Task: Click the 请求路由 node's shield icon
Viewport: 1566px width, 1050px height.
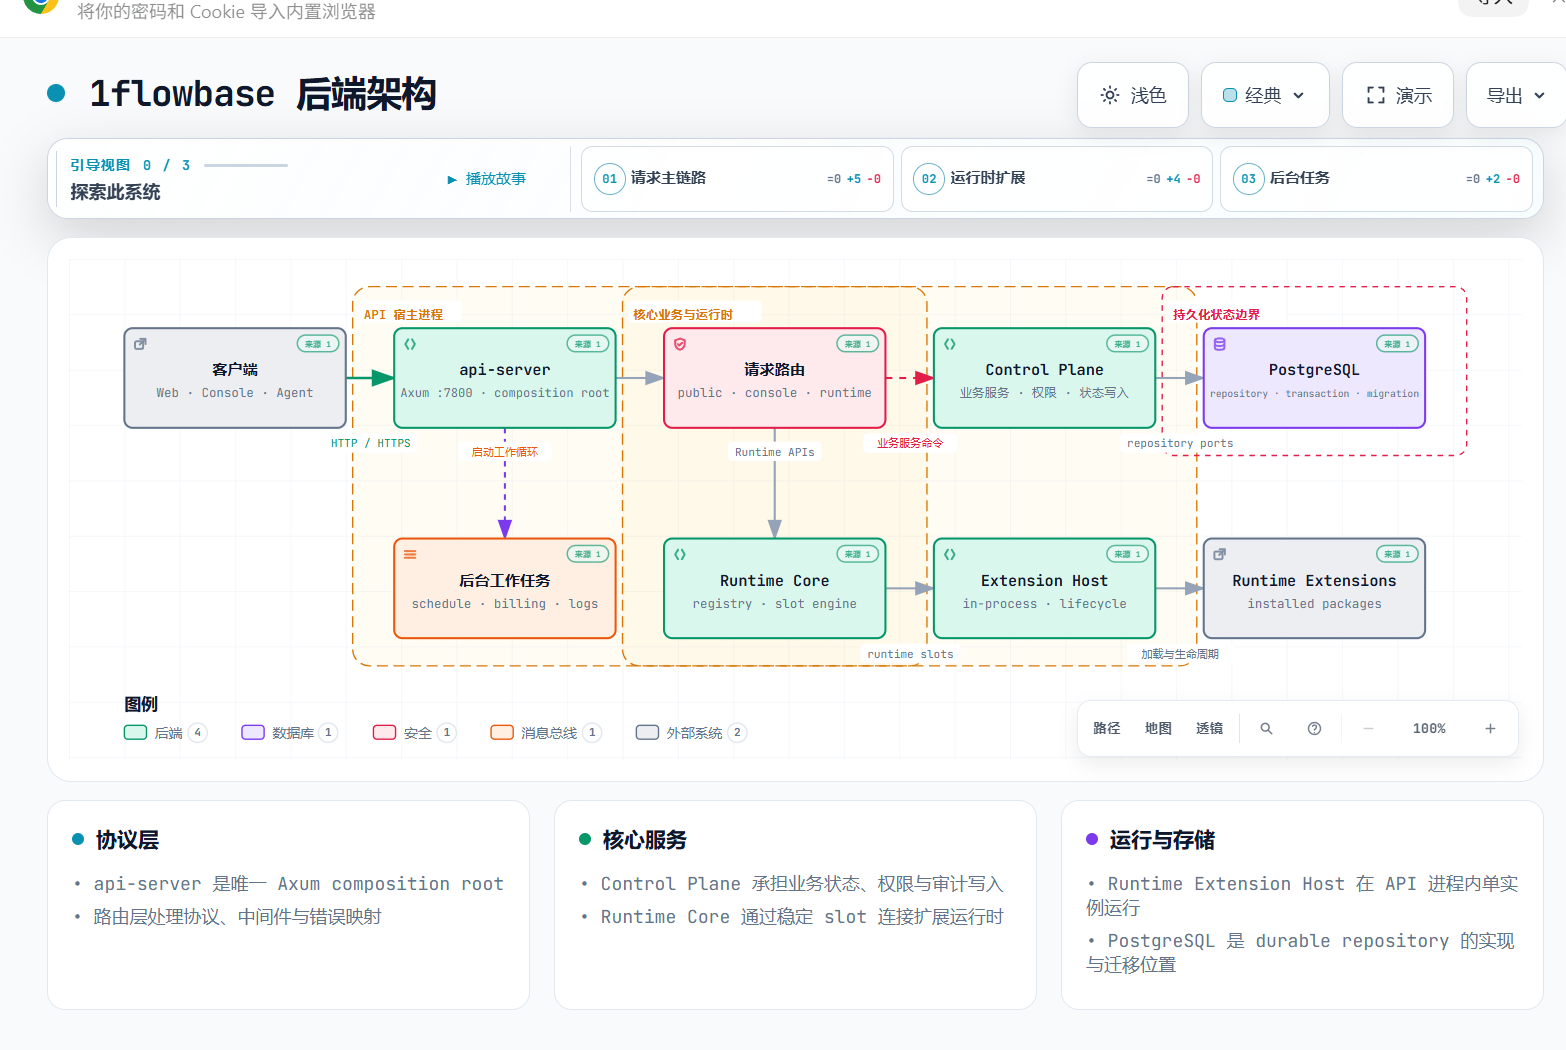Action: click(x=680, y=344)
